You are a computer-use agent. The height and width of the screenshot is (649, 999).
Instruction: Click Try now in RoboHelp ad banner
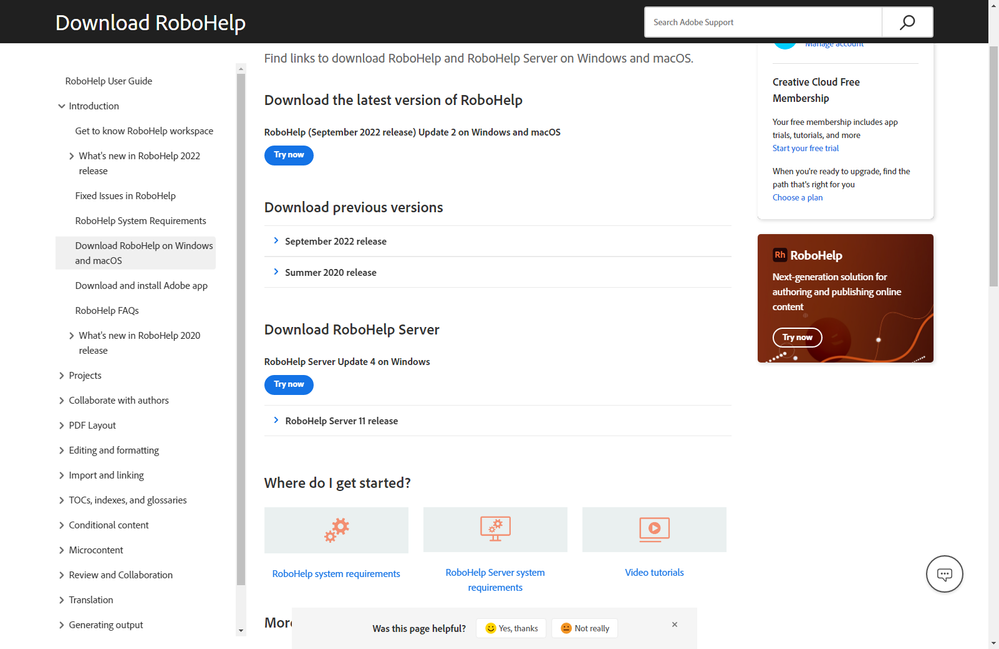coord(797,337)
